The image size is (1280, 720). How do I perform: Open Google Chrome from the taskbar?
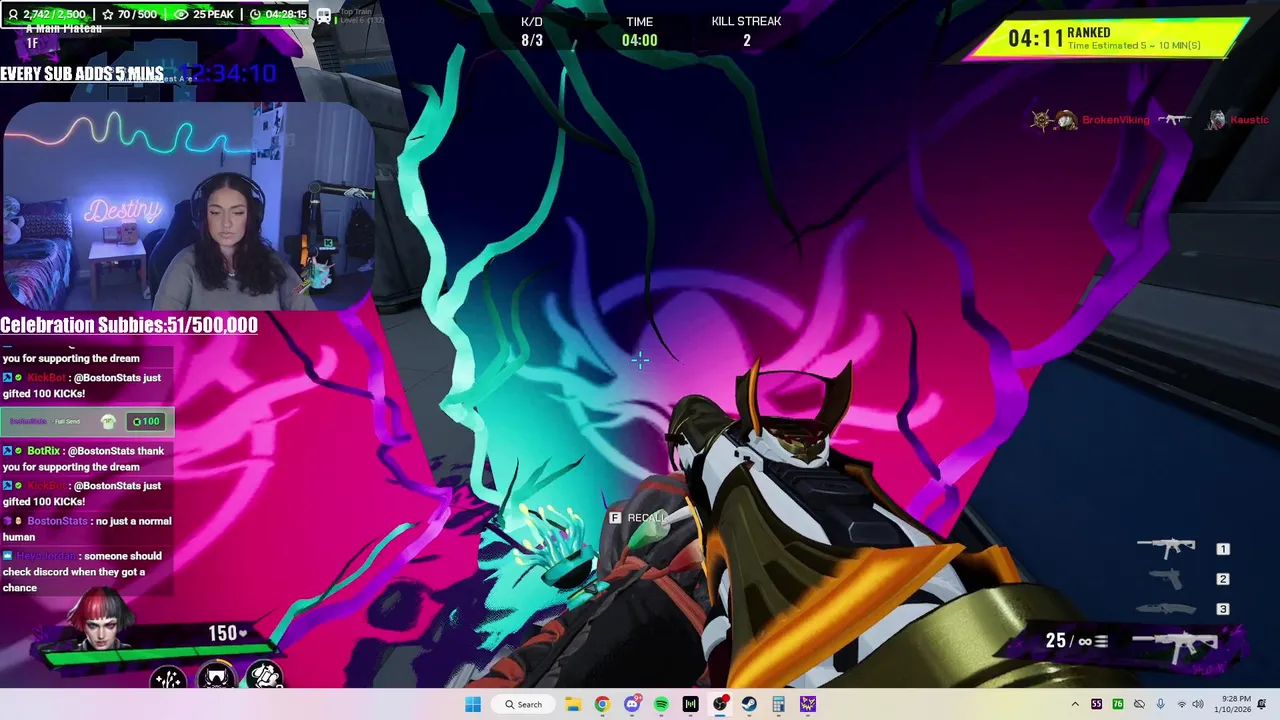(x=602, y=704)
